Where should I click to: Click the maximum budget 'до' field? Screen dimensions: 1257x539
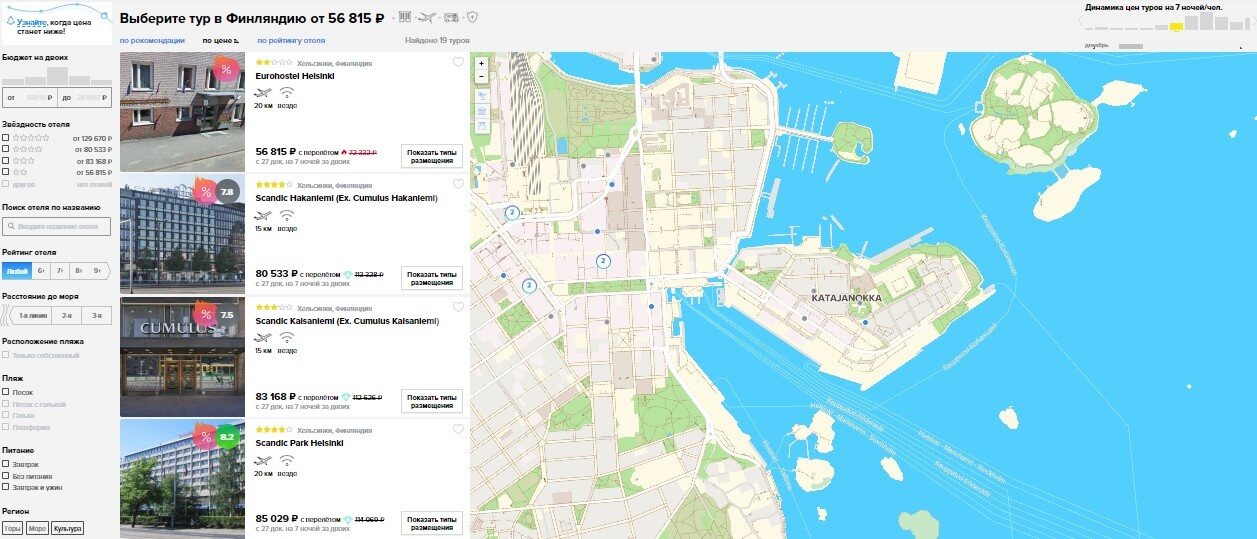pos(84,97)
